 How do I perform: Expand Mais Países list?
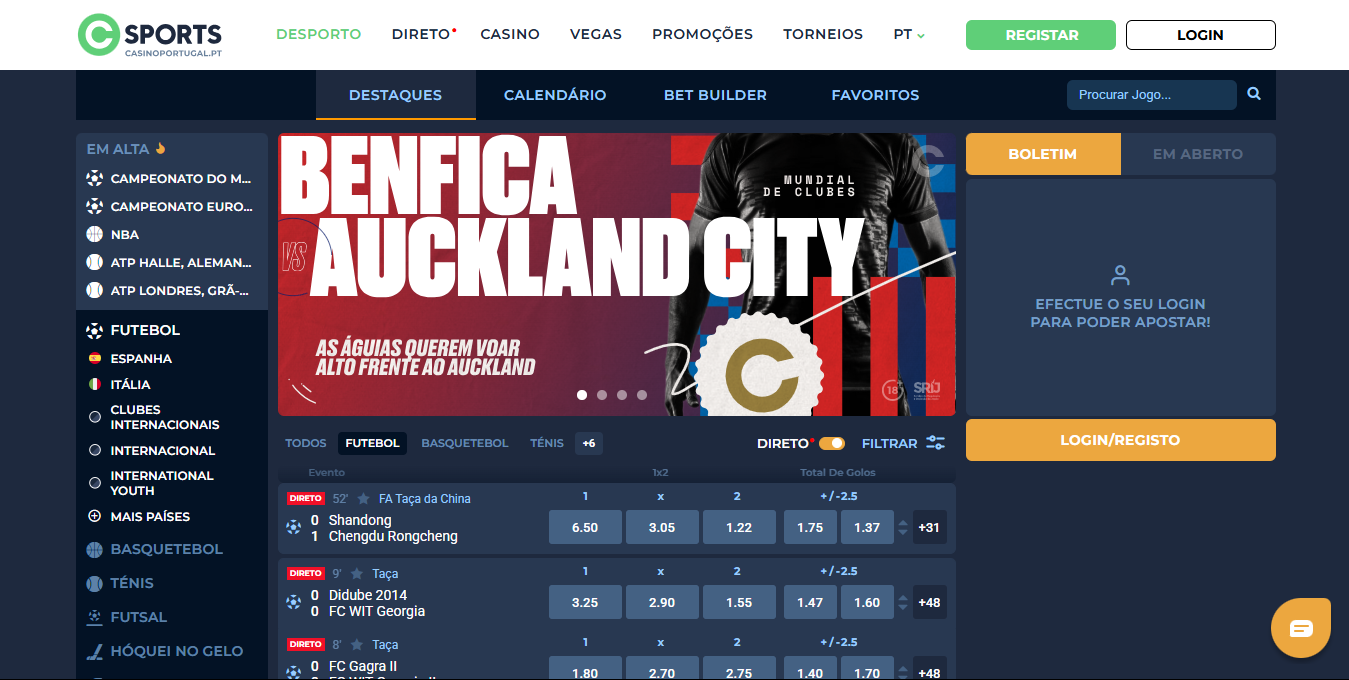click(150, 516)
